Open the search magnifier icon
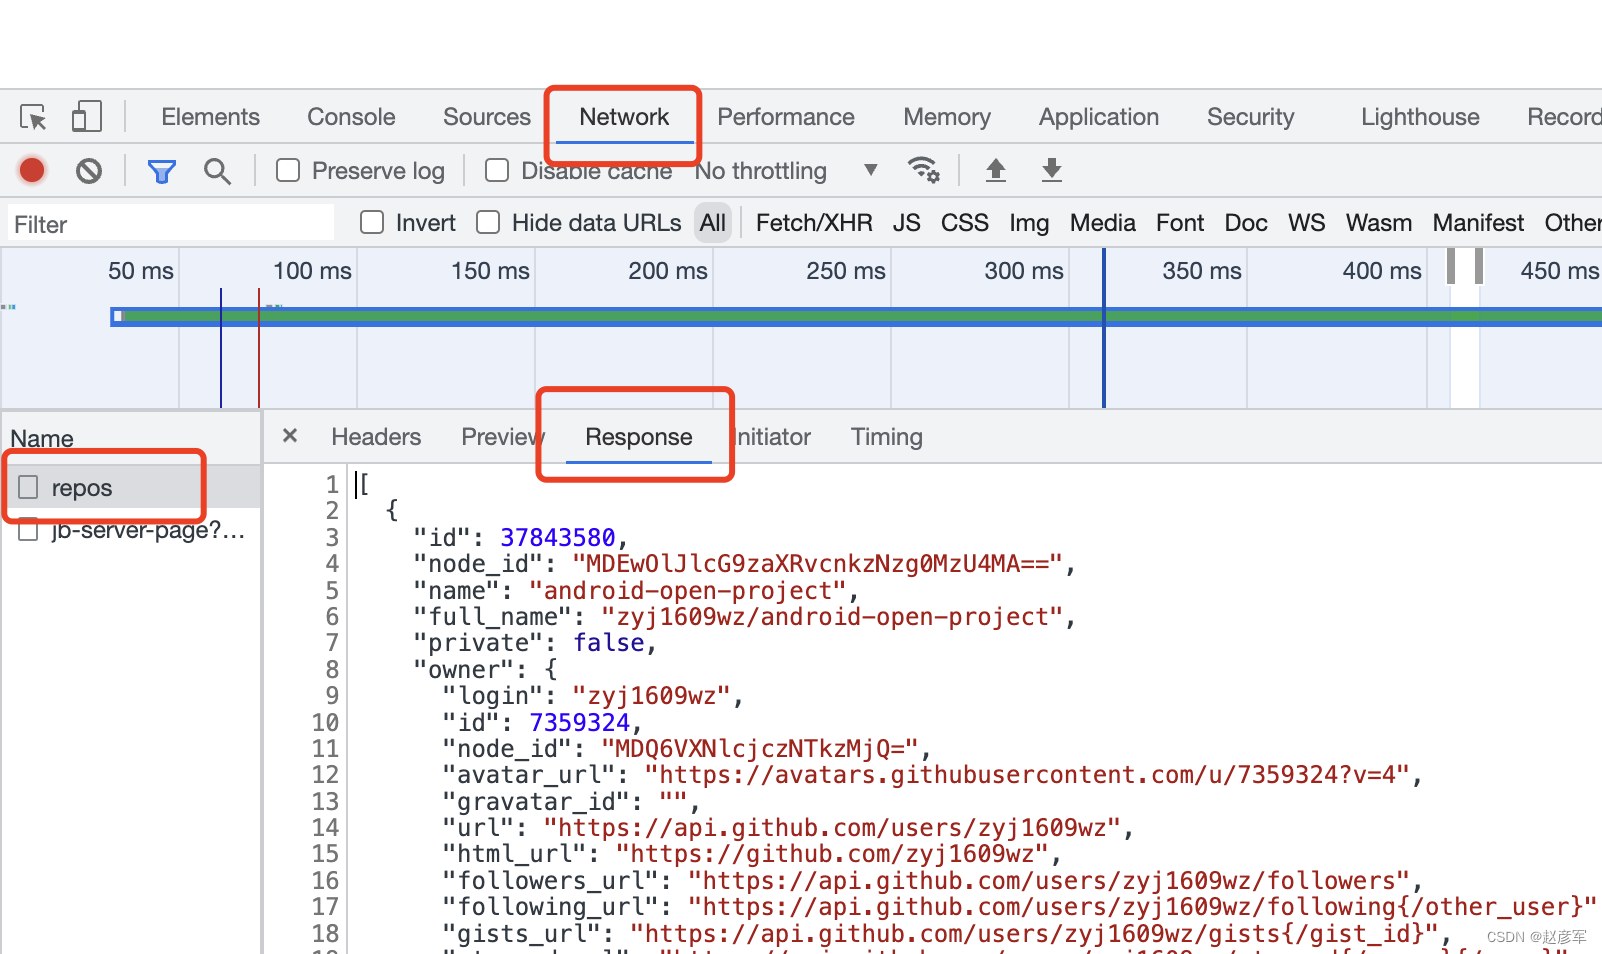The image size is (1602, 954). point(217,171)
